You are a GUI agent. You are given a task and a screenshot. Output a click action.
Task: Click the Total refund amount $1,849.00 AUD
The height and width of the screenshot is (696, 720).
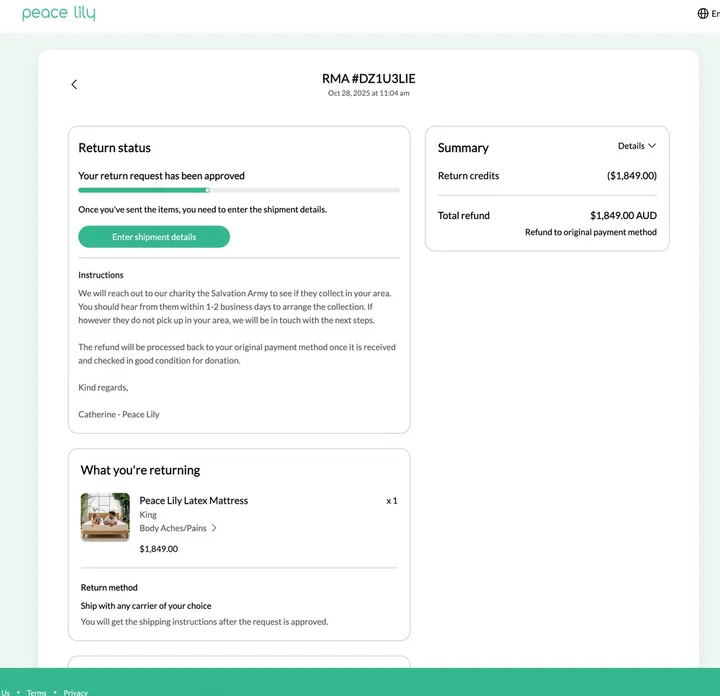623,215
